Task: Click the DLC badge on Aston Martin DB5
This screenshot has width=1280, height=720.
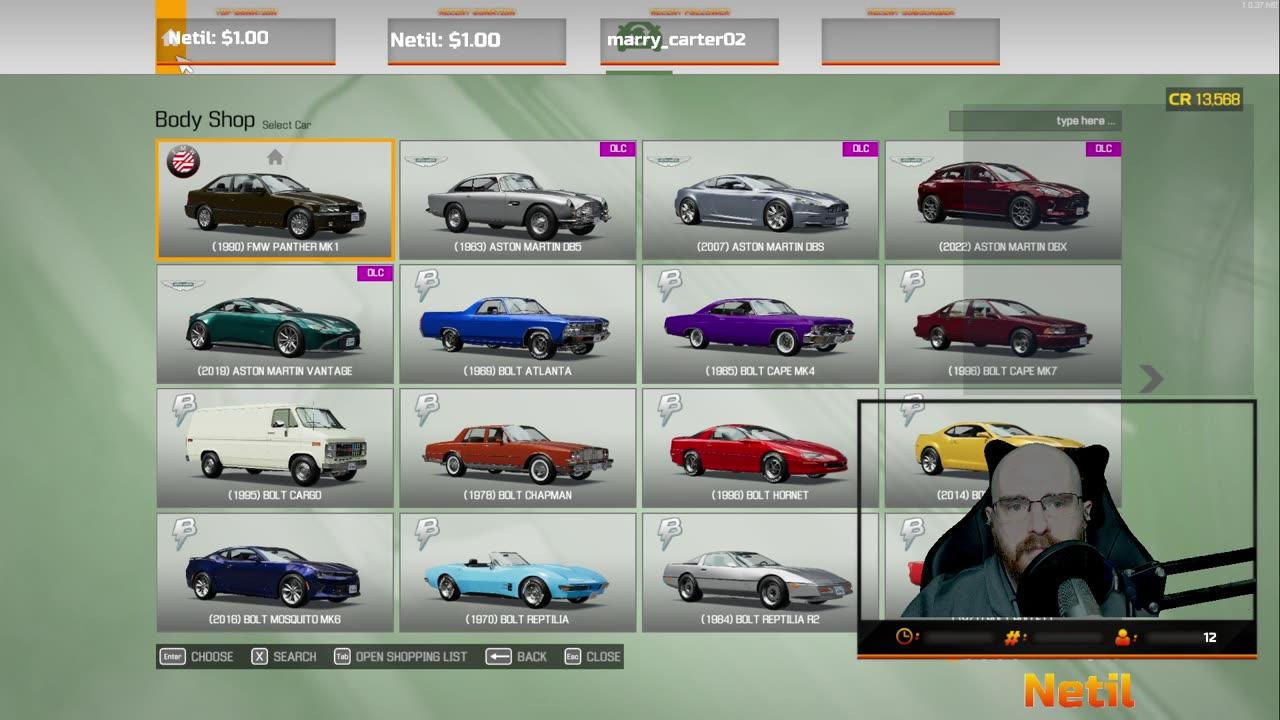Action: 618,149
